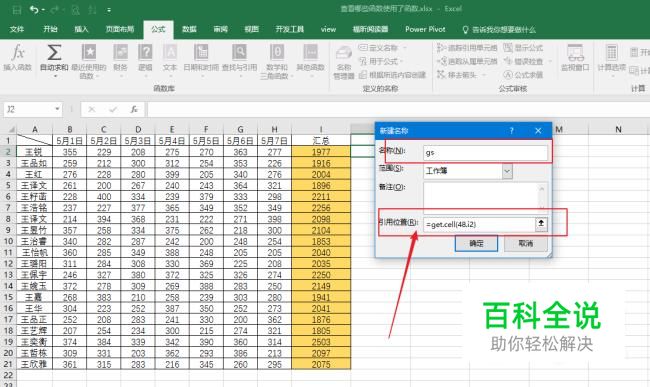Switch to the 文件 (File) tab

[17, 29]
